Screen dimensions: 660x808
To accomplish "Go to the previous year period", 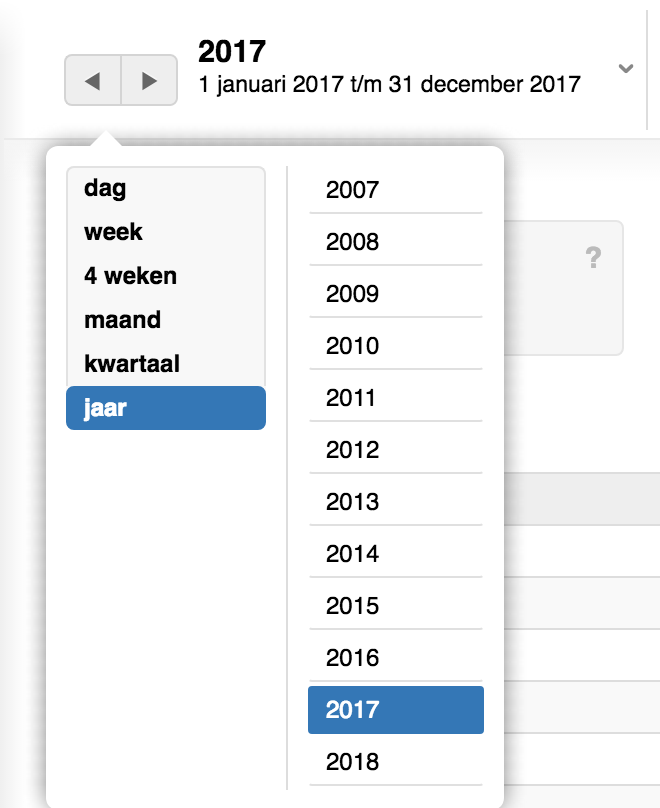I will (93, 81).
